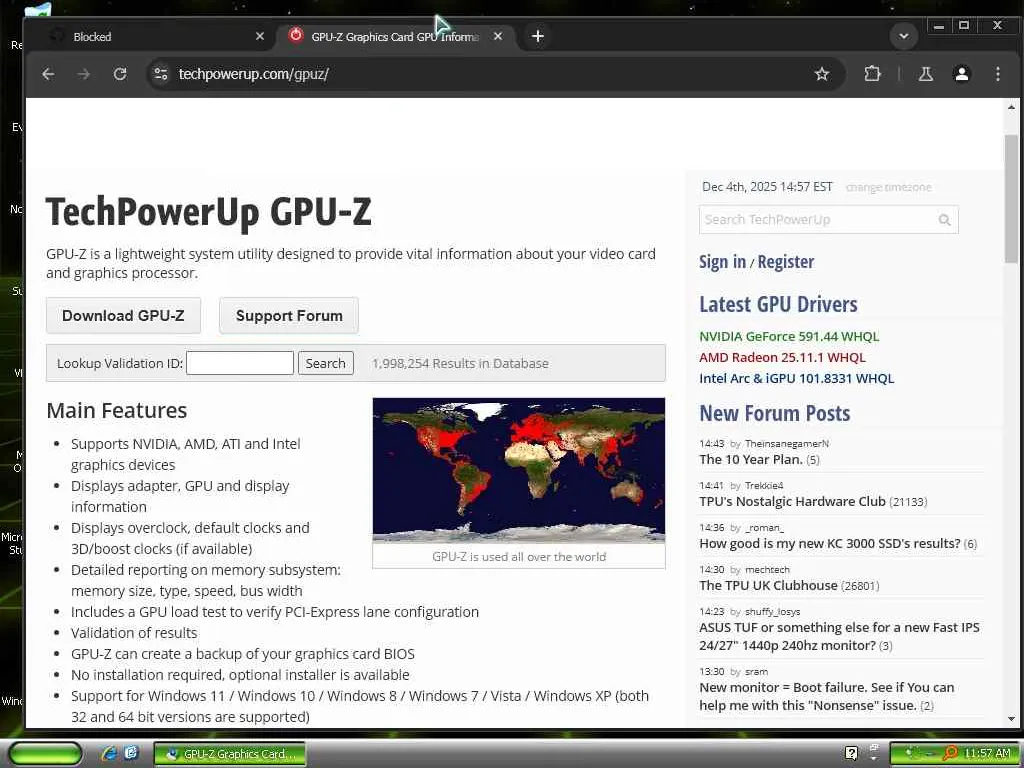Open TPU's Nostalgic Hardware Club post
The height and width of the screenshot is (768, 1024).
792,501
